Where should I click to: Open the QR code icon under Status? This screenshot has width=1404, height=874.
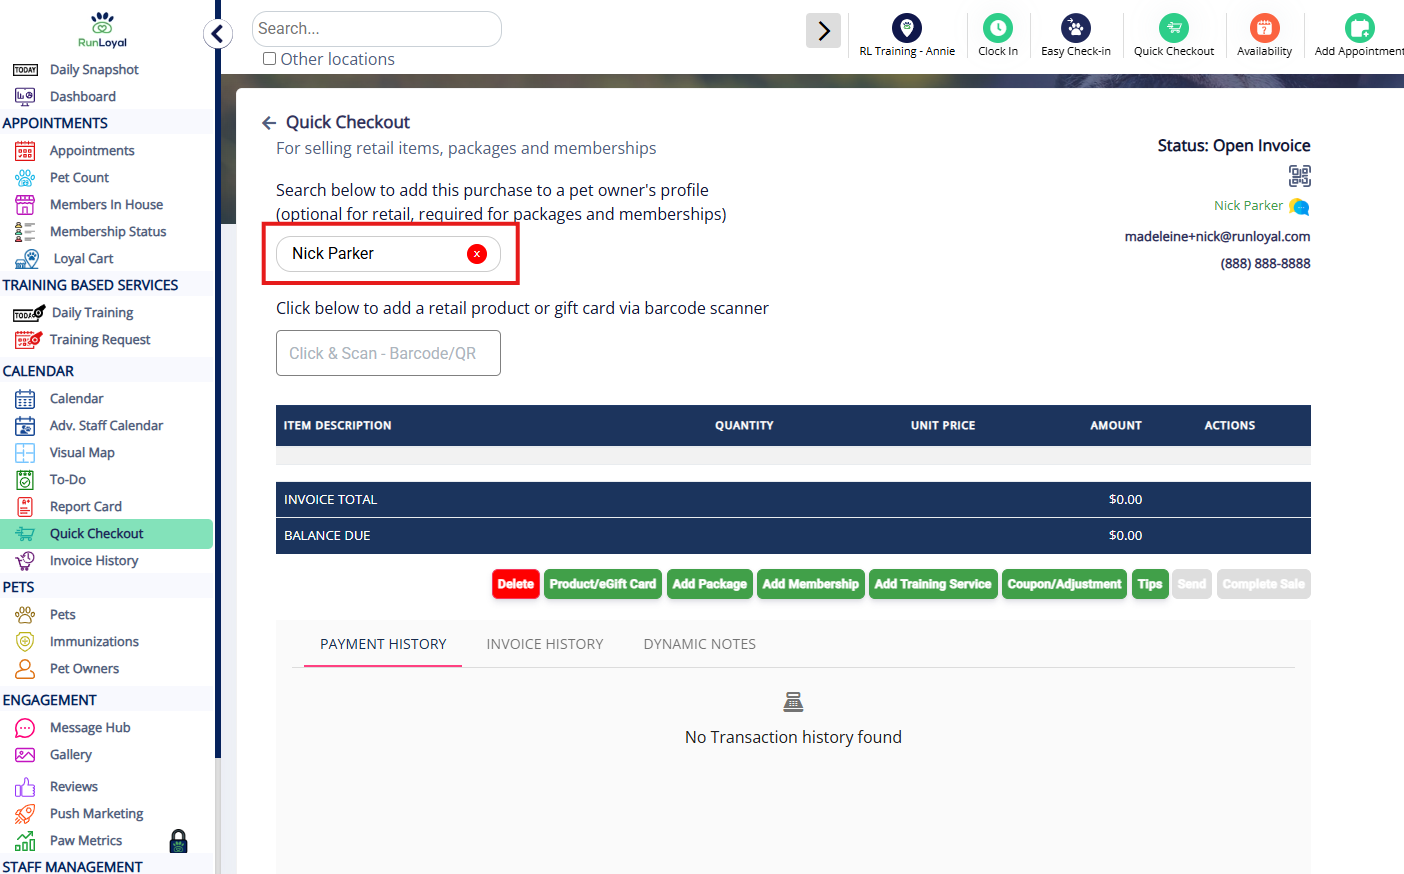tap(1299, 176)
